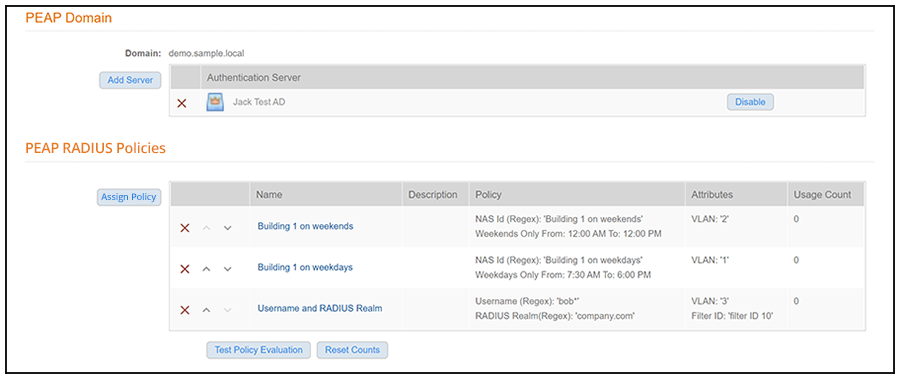The height and width of the screenshot is (379, 900).
Task: Open the Building 1 on weekends link
Action: (305, 226)
